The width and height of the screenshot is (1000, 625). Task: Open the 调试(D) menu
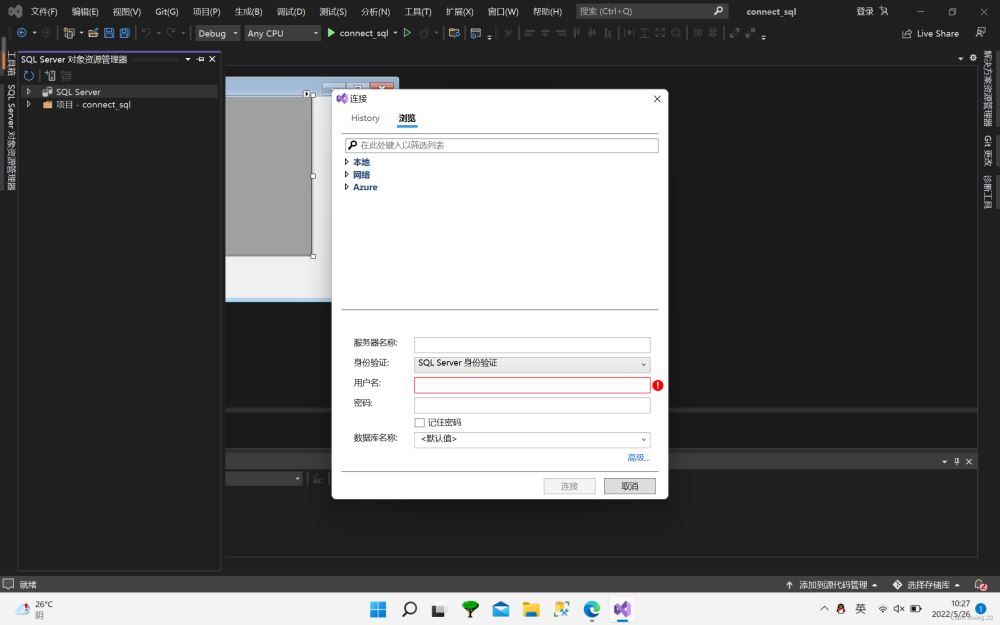[x=291, y=11]
